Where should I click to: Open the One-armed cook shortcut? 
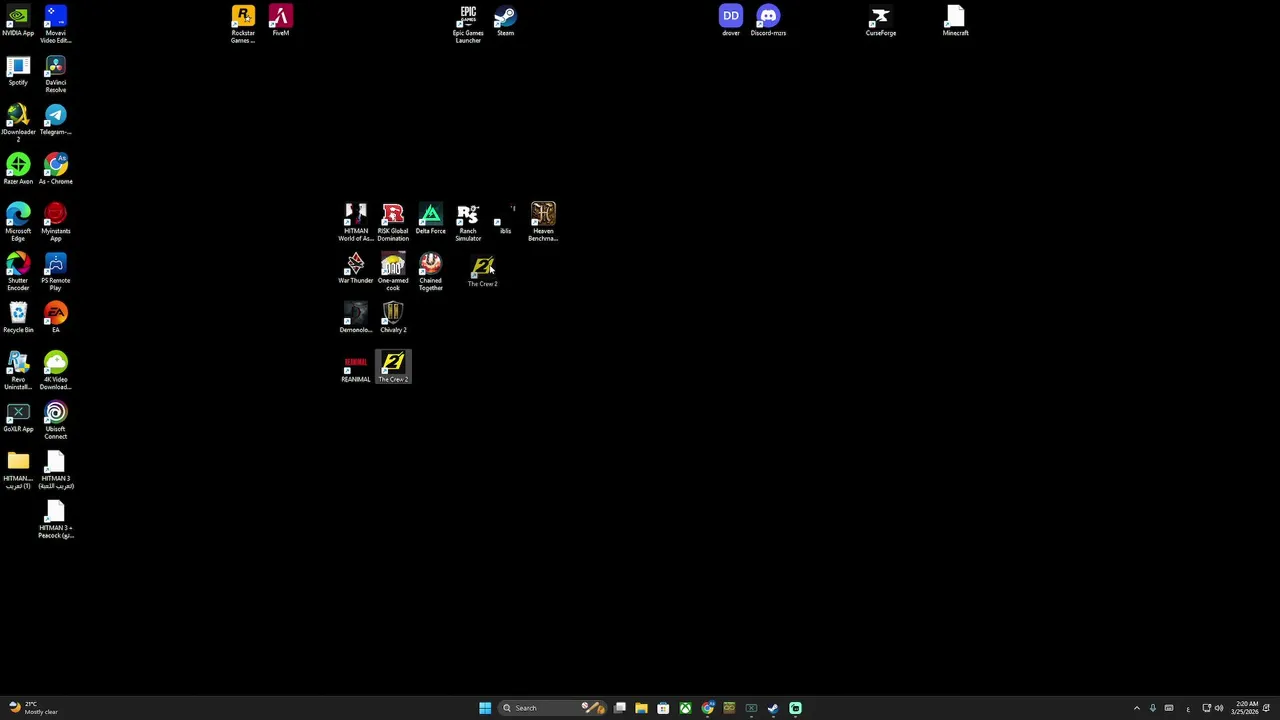[393, 271]
